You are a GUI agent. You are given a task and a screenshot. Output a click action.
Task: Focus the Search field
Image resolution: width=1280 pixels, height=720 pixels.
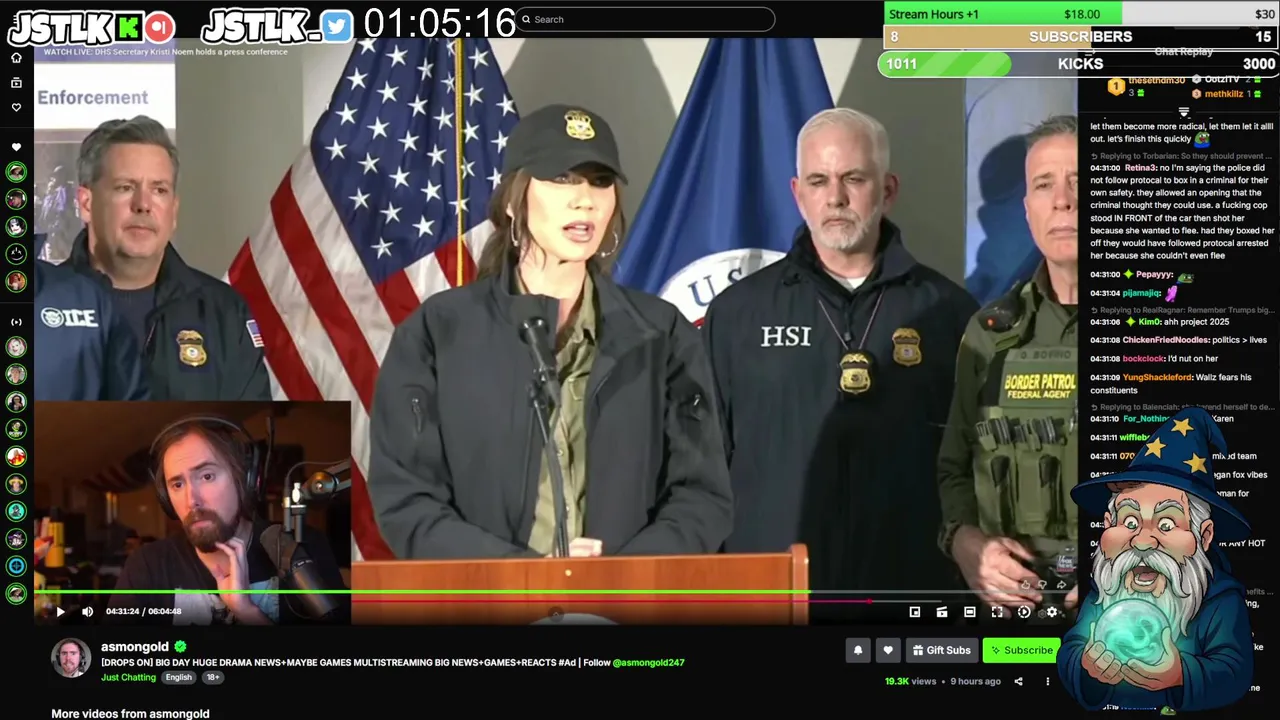click(644, 19)
